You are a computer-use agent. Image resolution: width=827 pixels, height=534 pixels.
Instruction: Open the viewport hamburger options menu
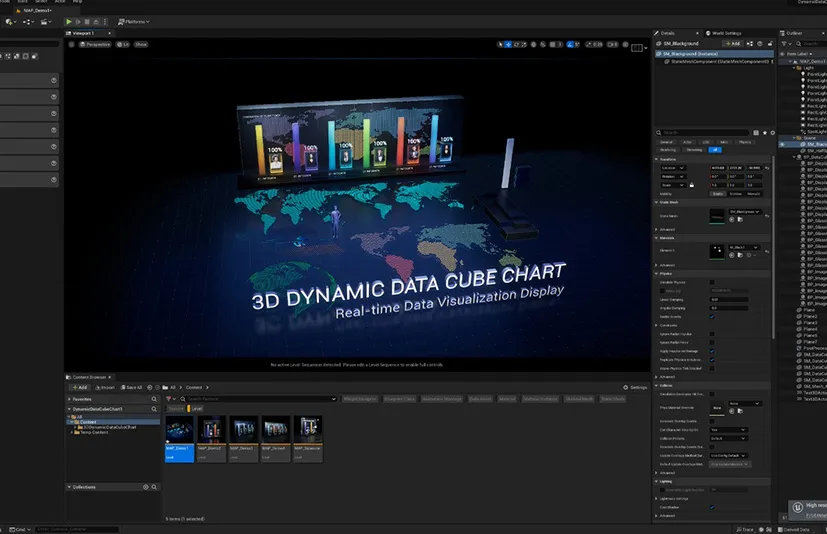click(x=71, y=44)
